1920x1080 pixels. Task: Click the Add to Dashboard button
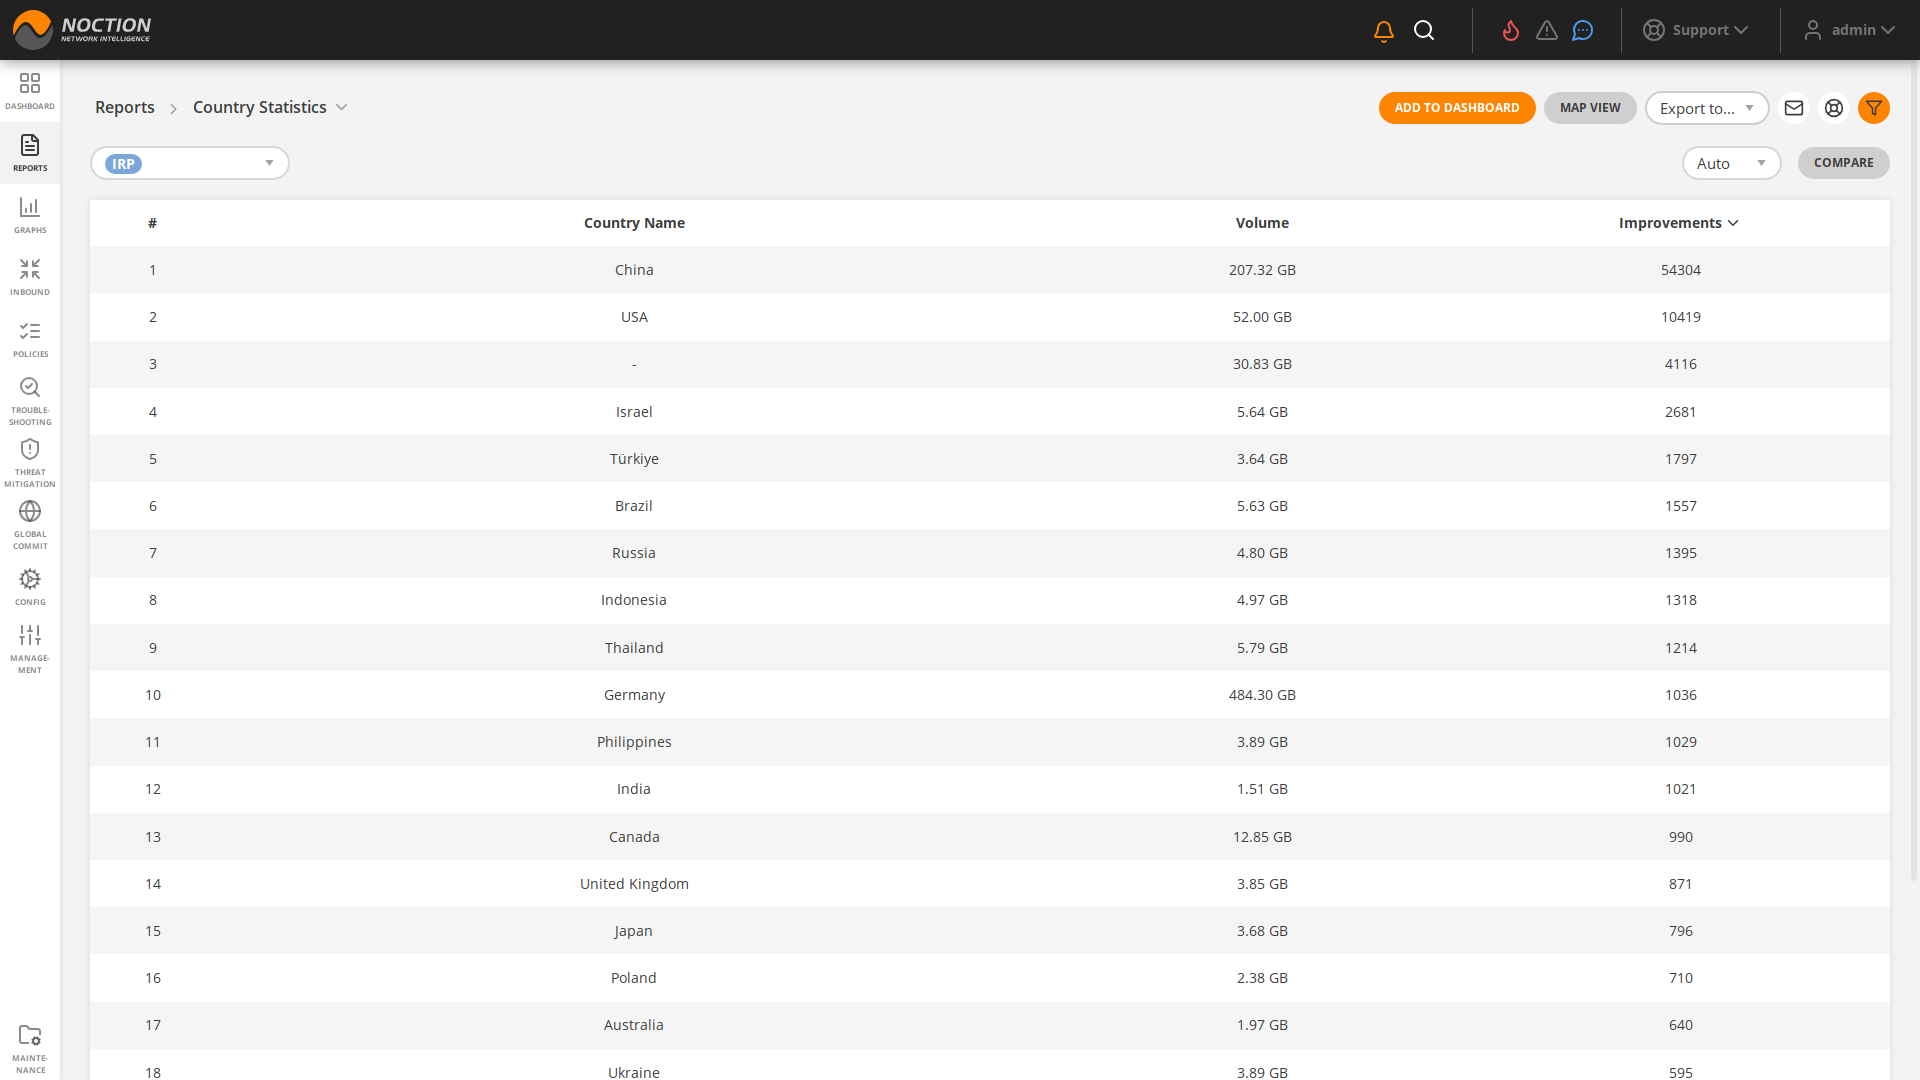coord(1457,108)
